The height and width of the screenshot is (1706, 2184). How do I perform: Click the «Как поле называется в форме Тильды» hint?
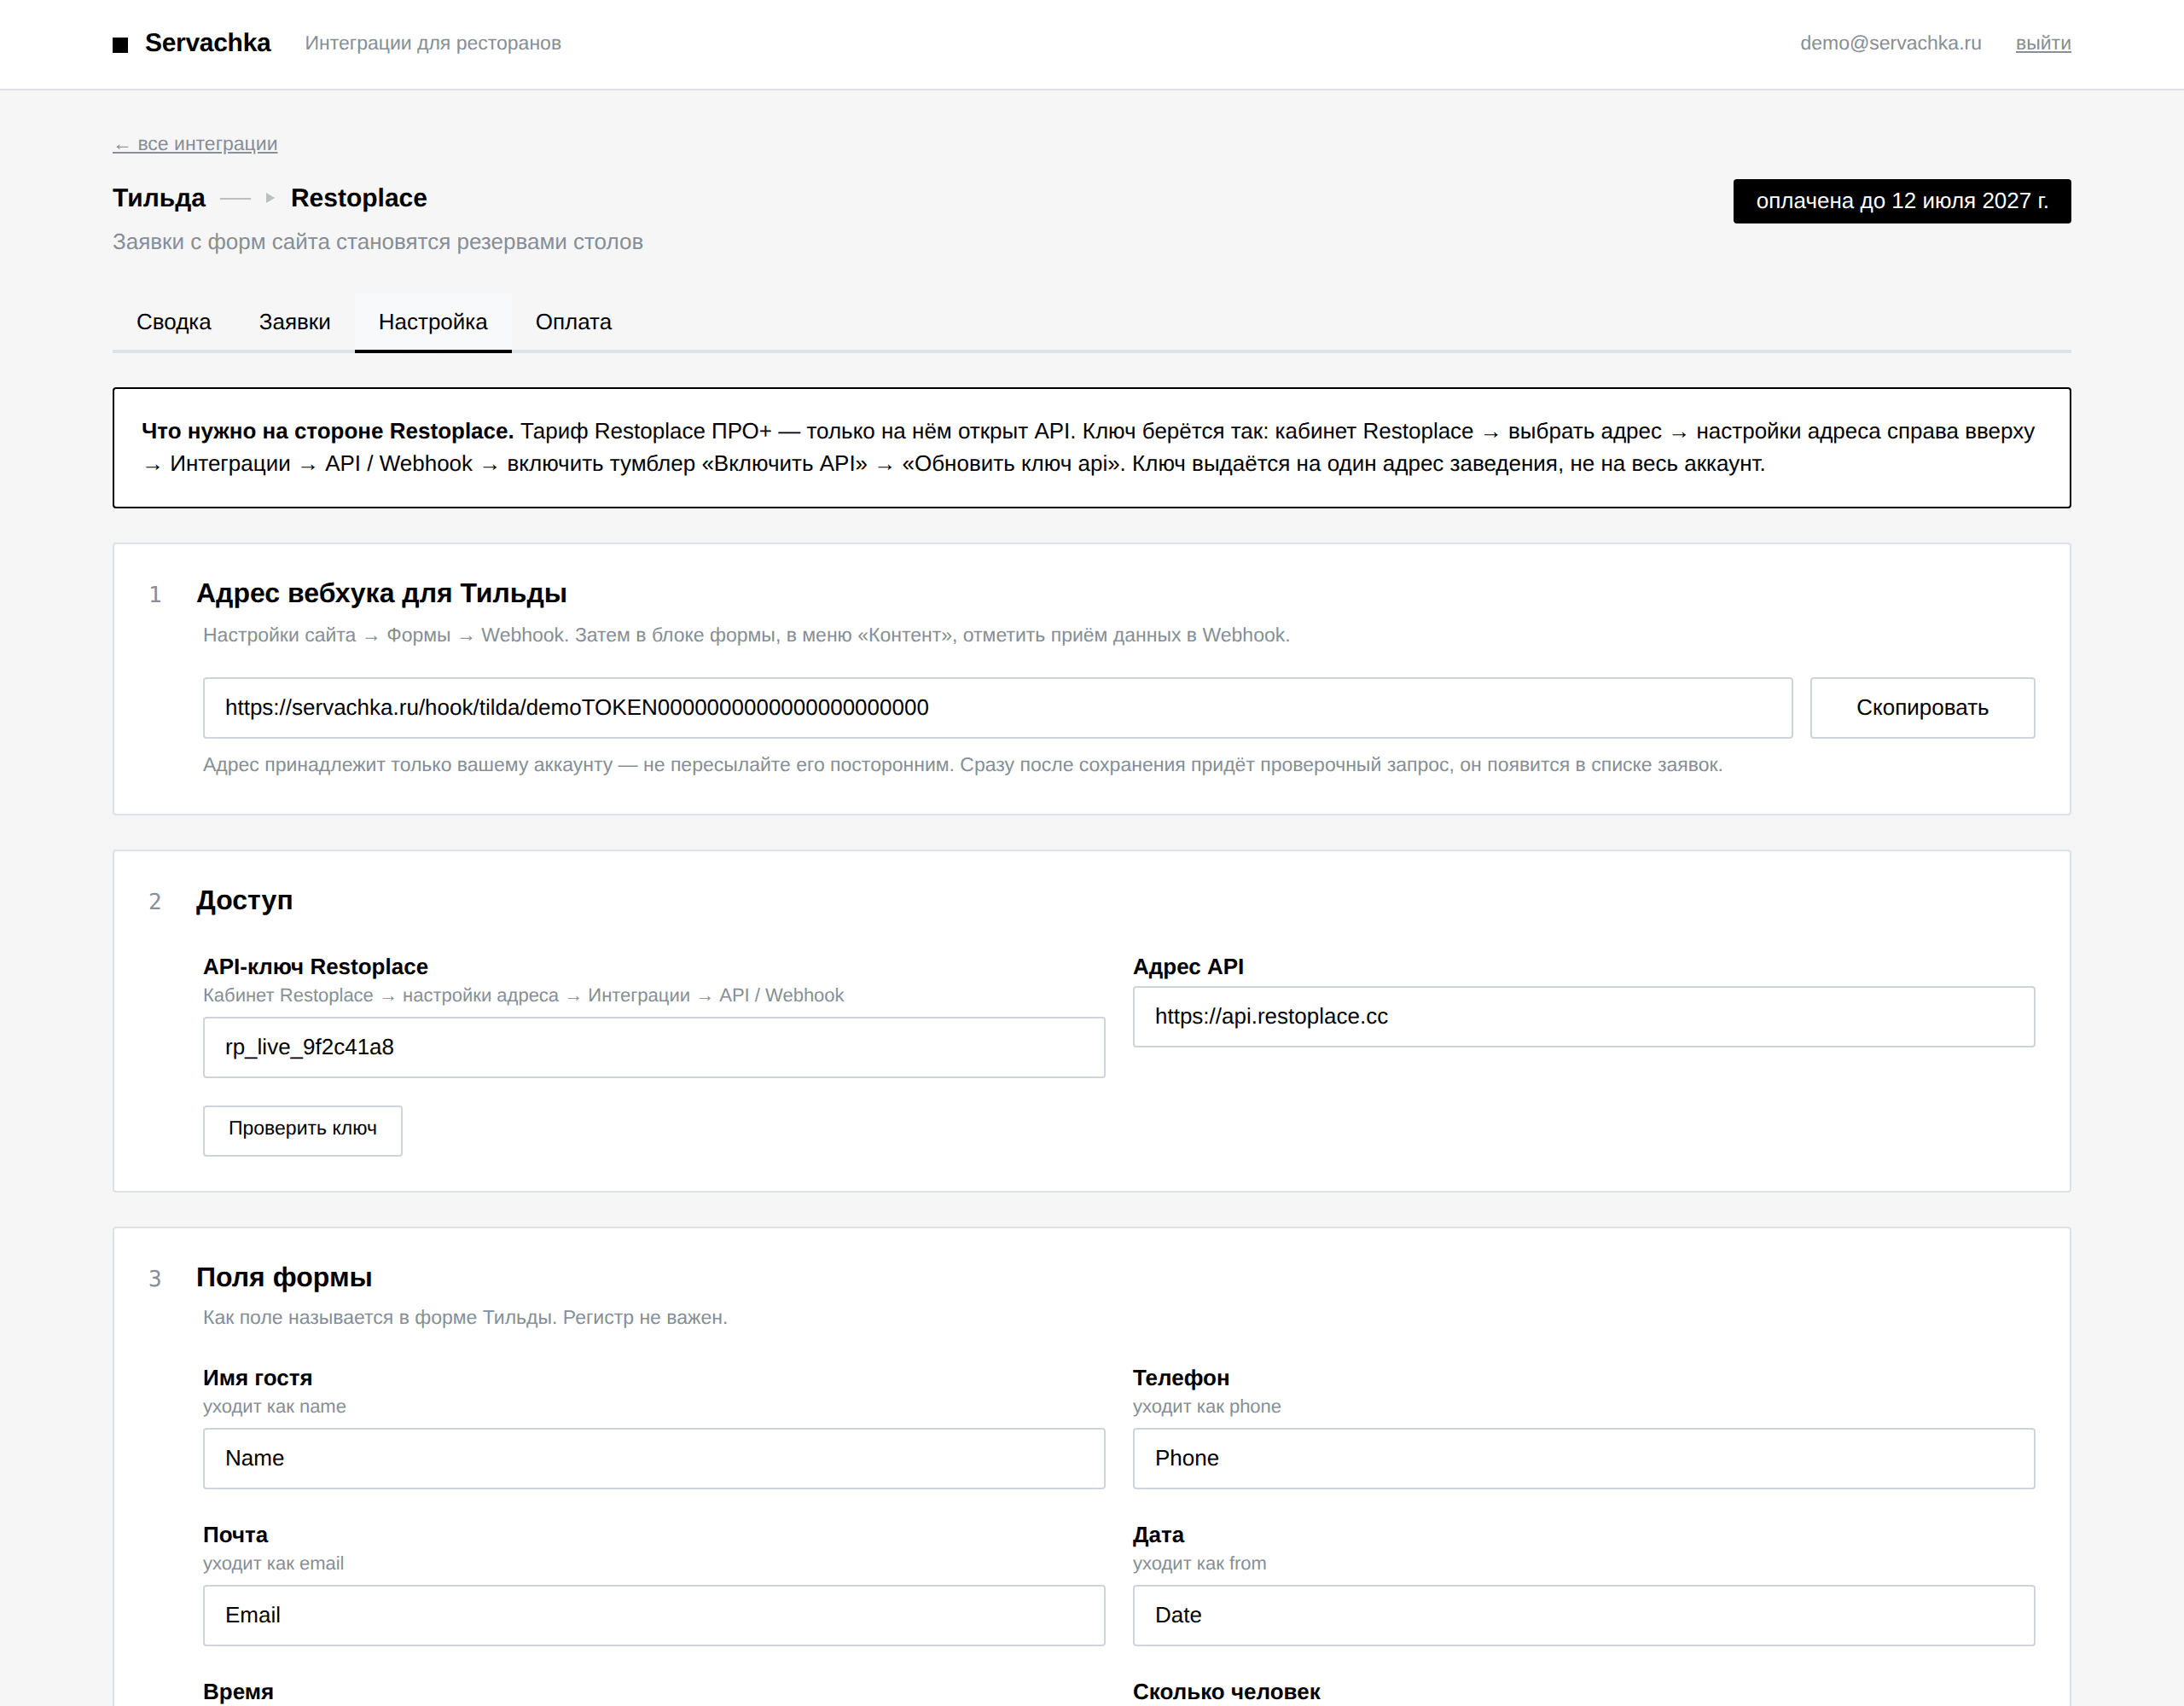(x=465, y=1317)
